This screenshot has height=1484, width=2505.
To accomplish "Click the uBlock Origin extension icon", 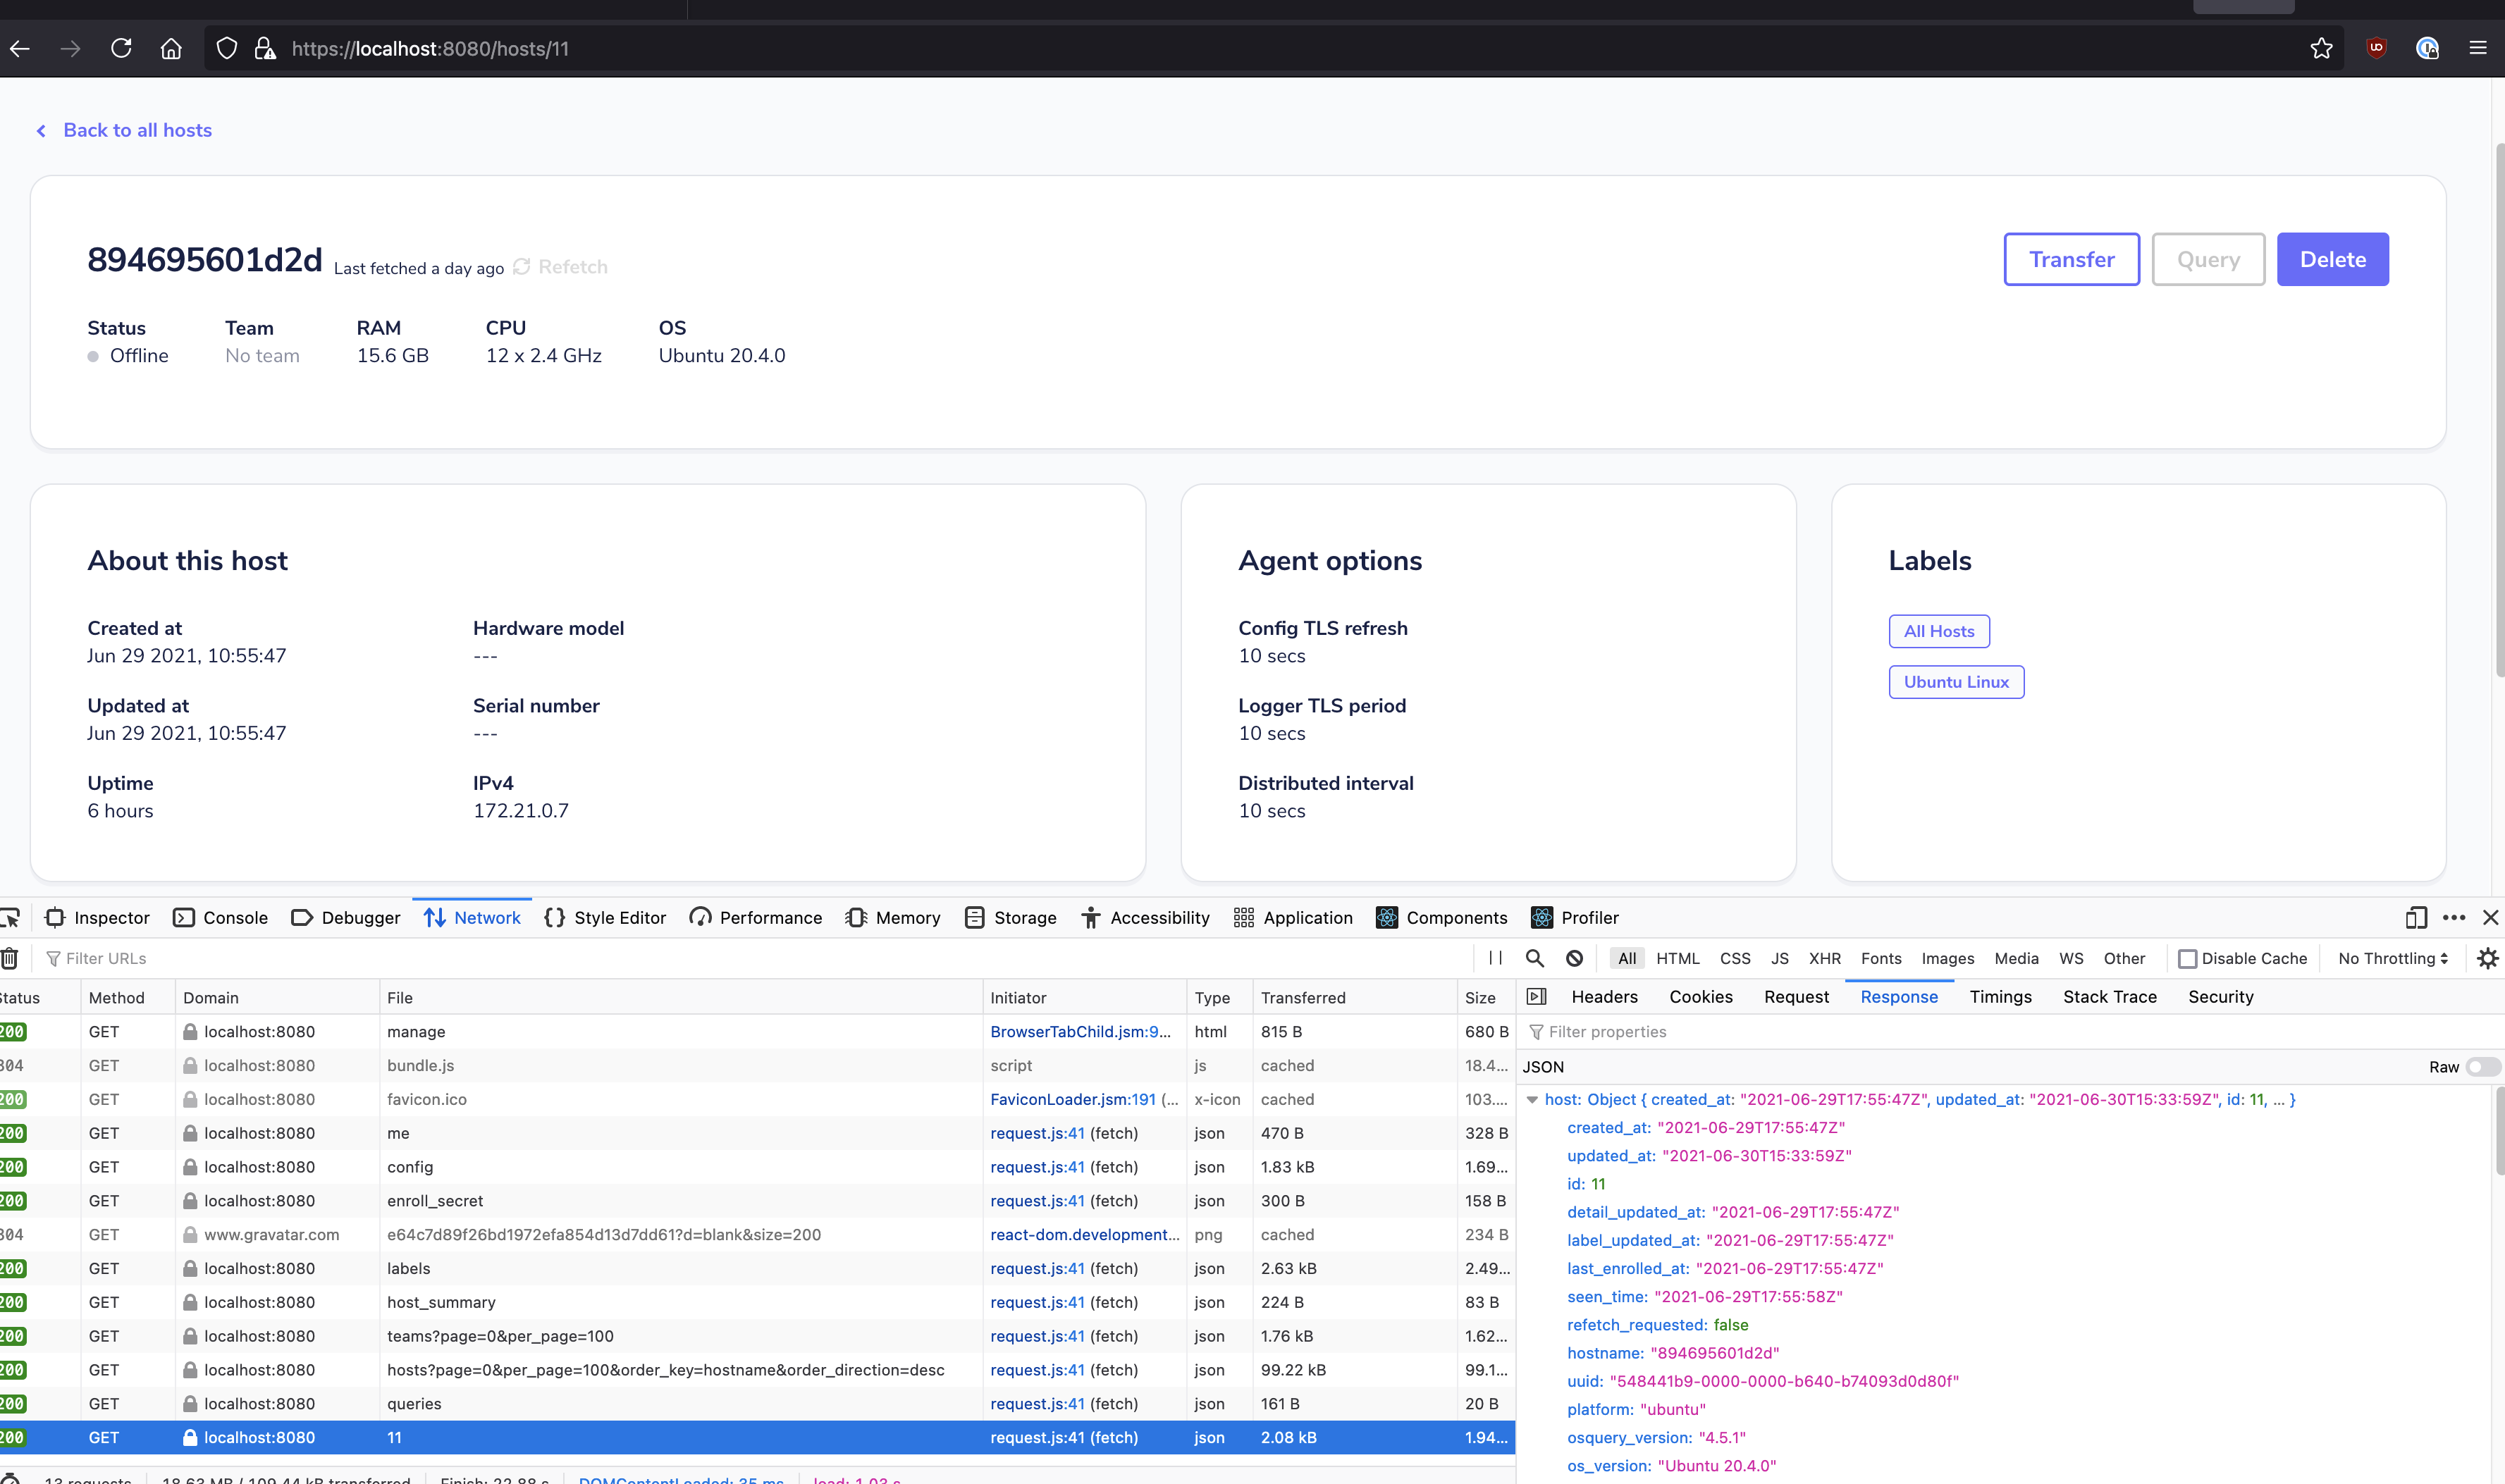I will pos(2376,48).
